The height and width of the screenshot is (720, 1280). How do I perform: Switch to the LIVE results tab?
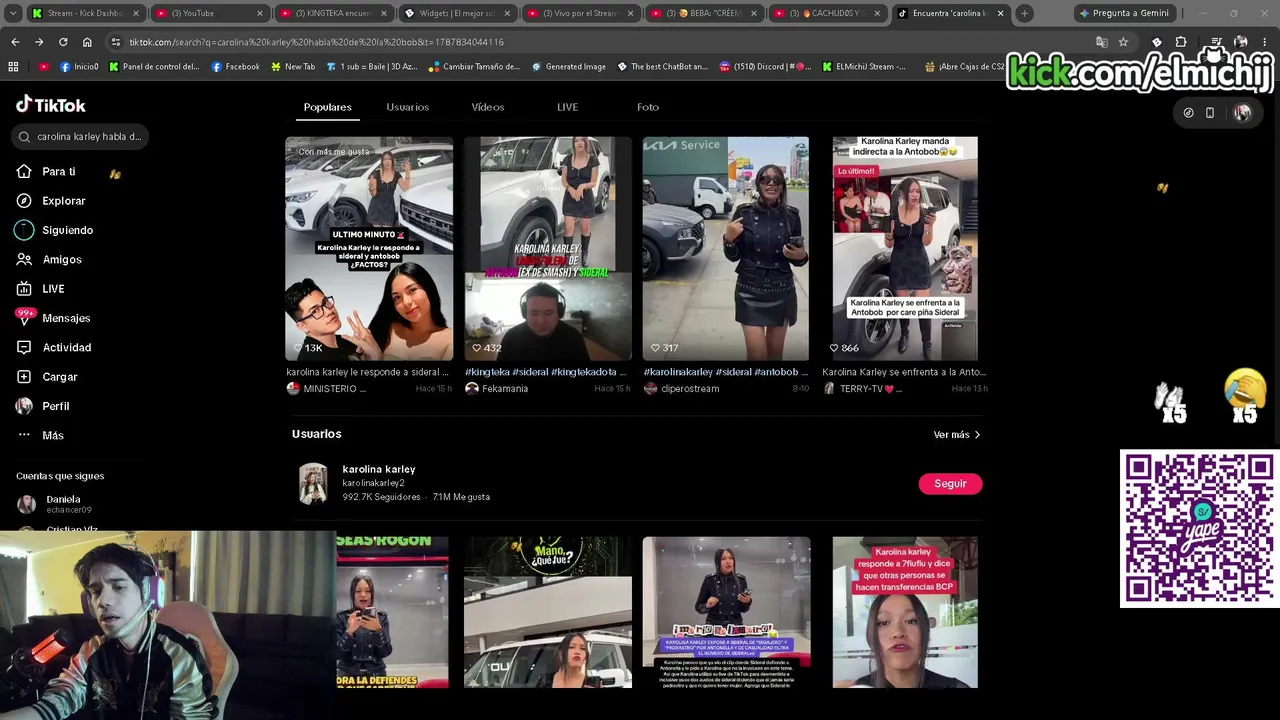click(567, 107)
